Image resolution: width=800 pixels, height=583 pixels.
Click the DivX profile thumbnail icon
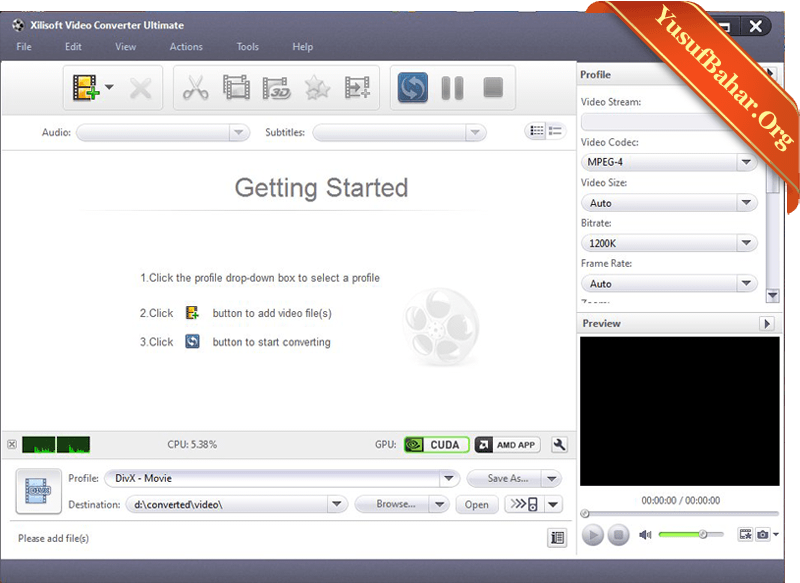pos(39,491)
